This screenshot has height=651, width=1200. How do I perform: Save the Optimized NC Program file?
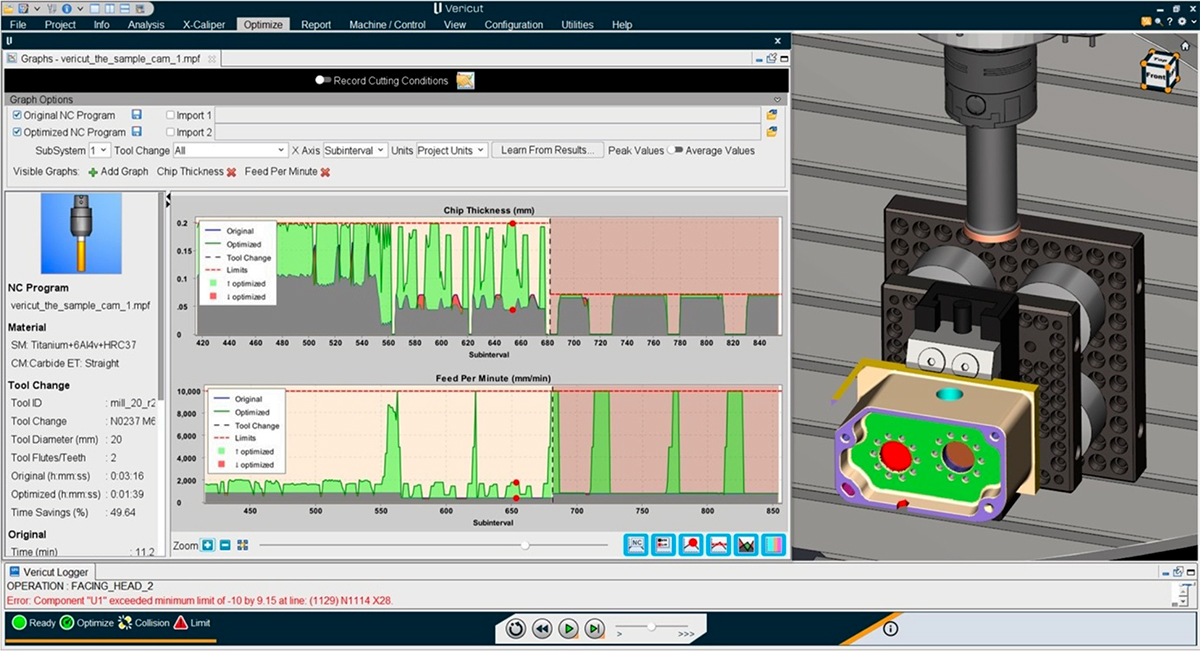coord(137,132)
